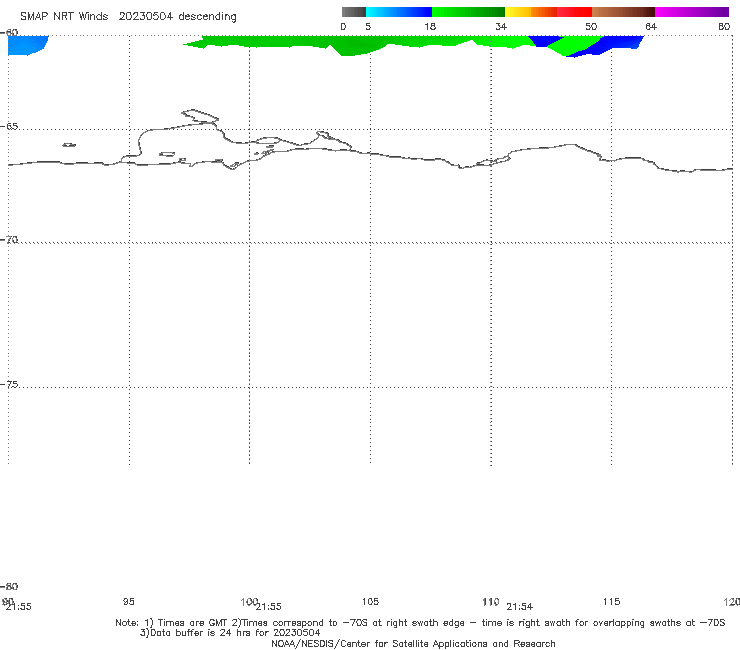Click the 'SMAP NRT Winds 20230504 descending' title

coord(128,17)
